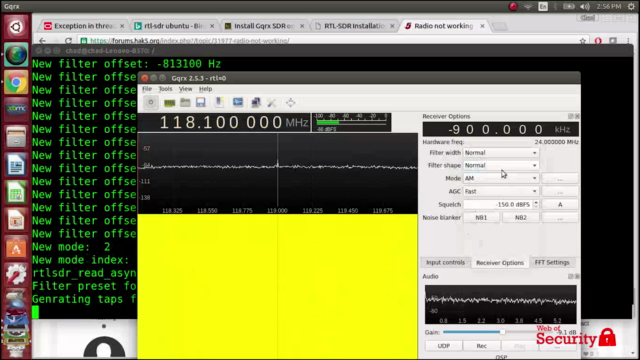Open Ubuntu Software Center launcher icon

pyautogui.click(x=16, y=248)
